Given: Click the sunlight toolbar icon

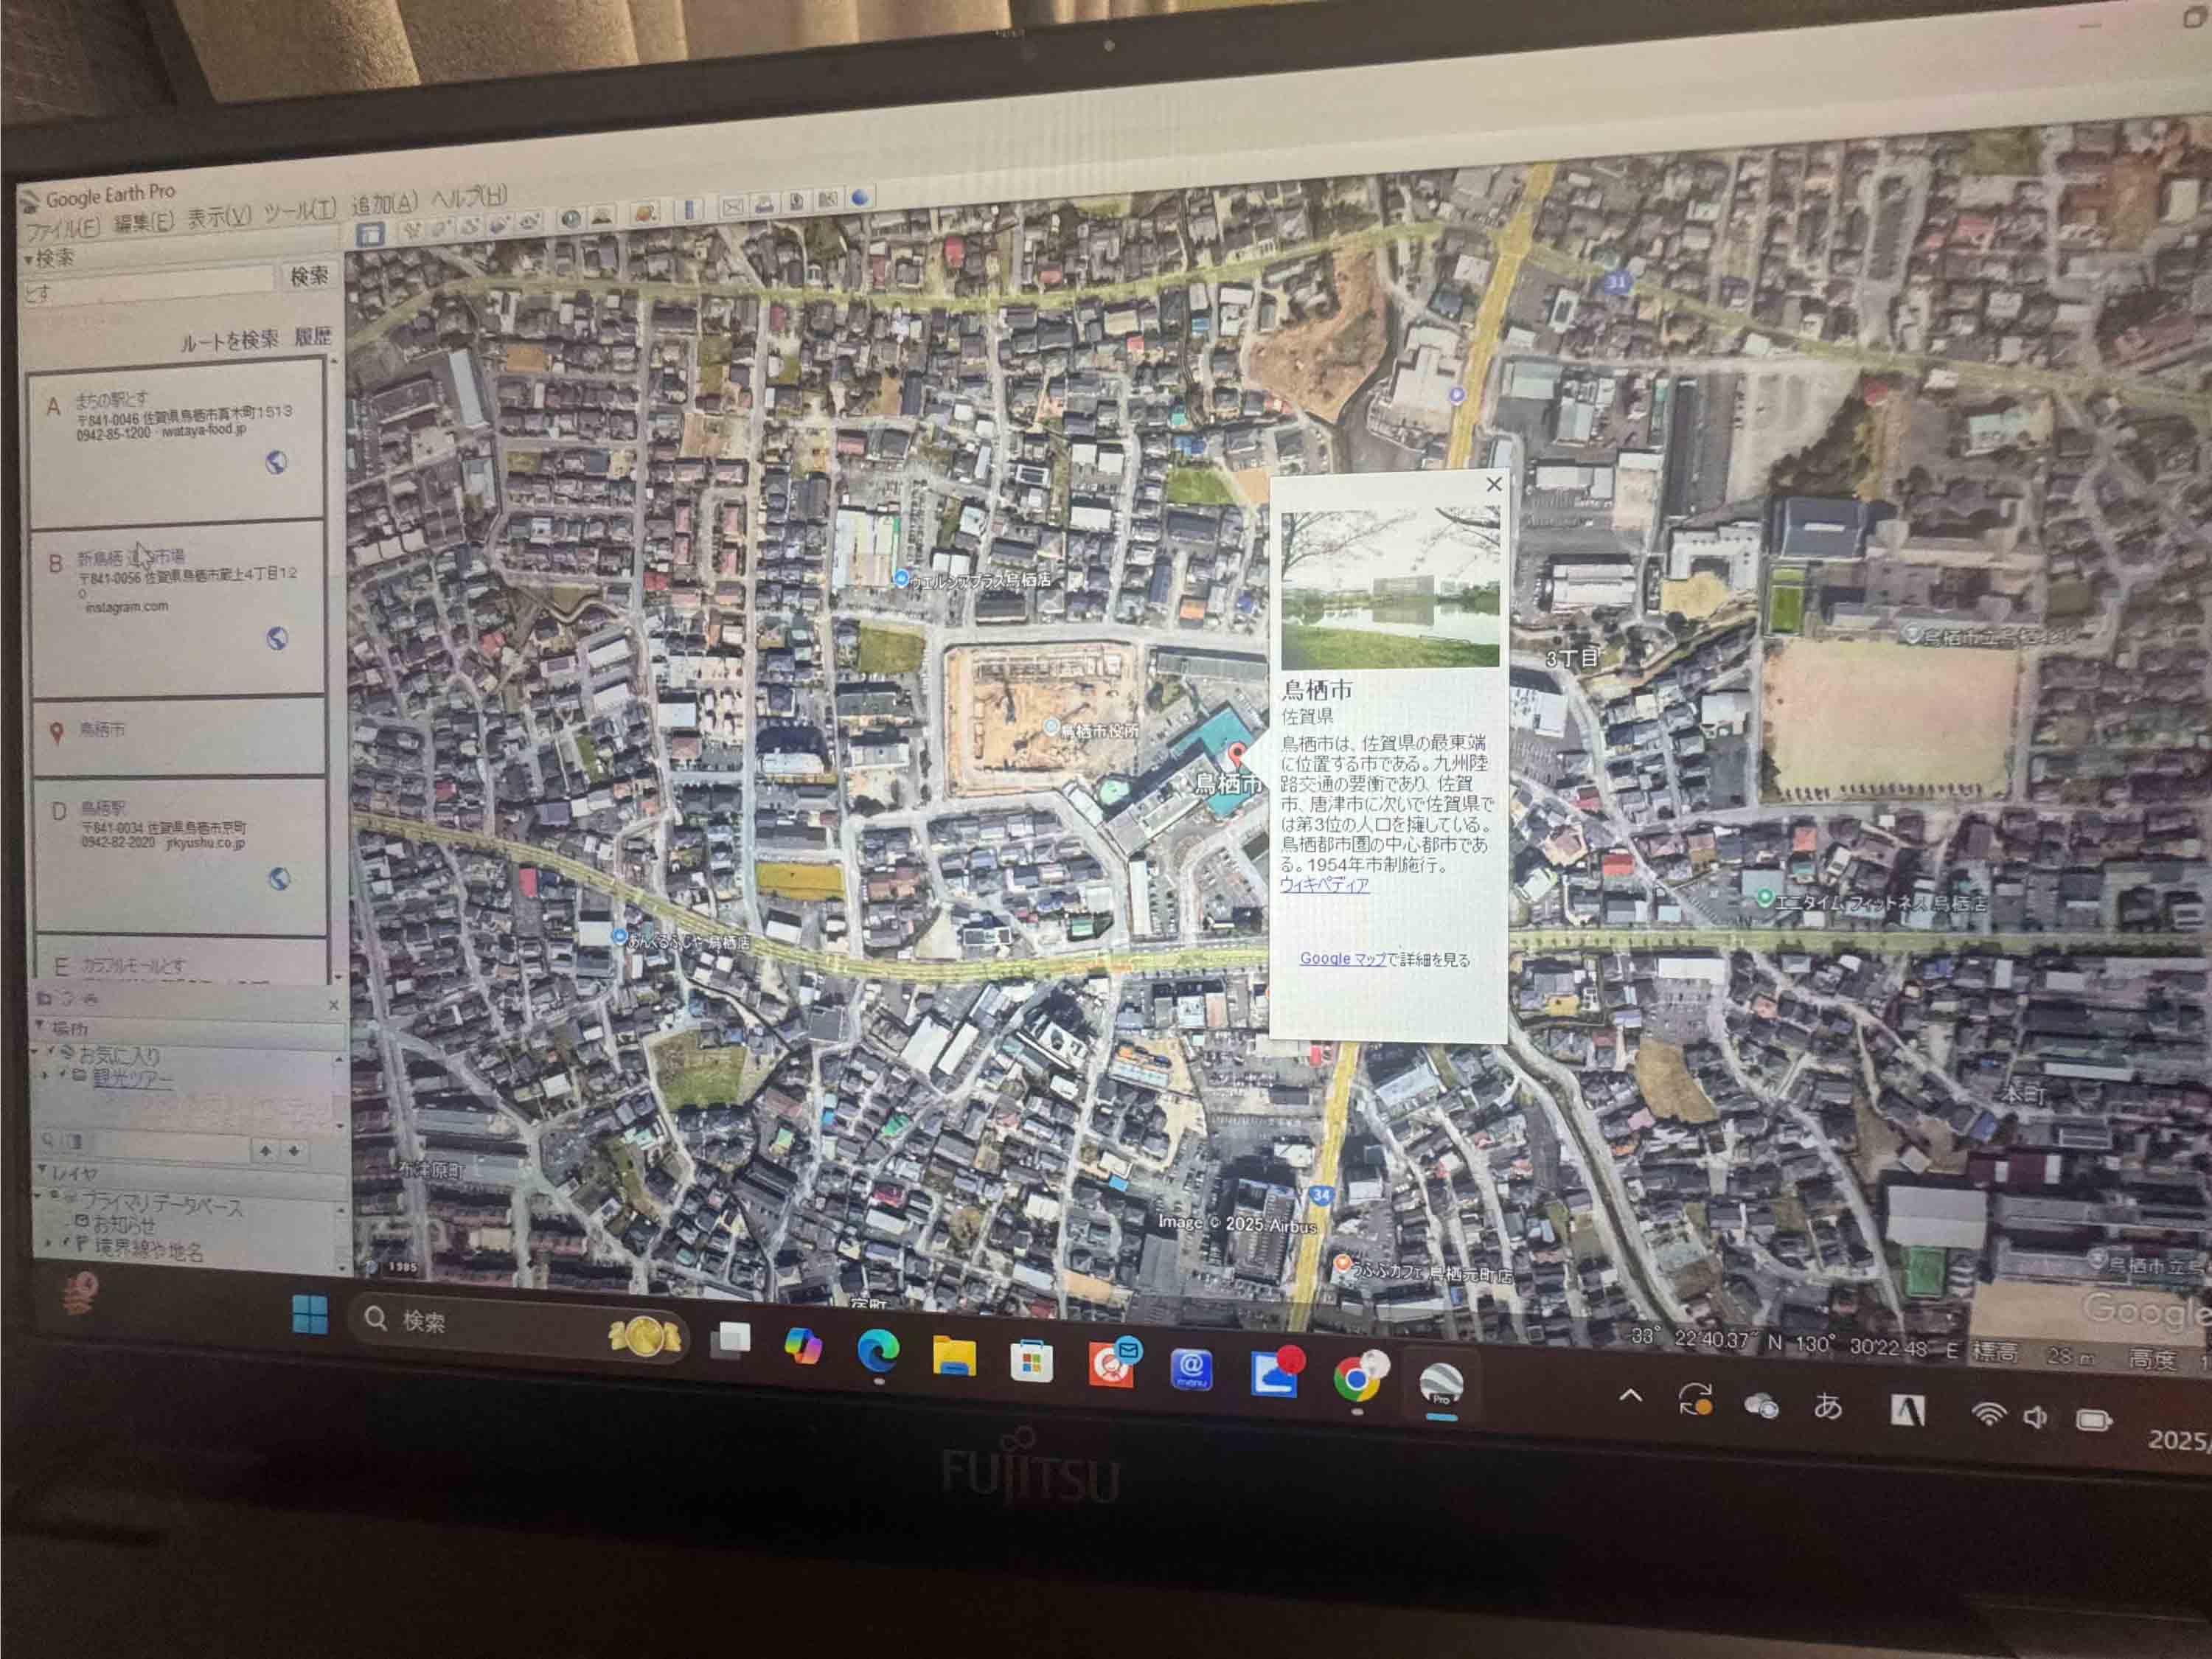Looking at the screenshot, I should (x=602, y=218).
